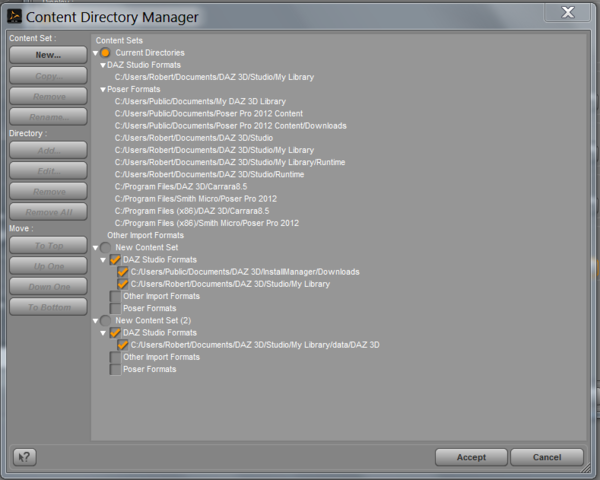Uncheck the InstallManager/Downloads directory checkbox
600x480 pixels.
coord(122,272)
